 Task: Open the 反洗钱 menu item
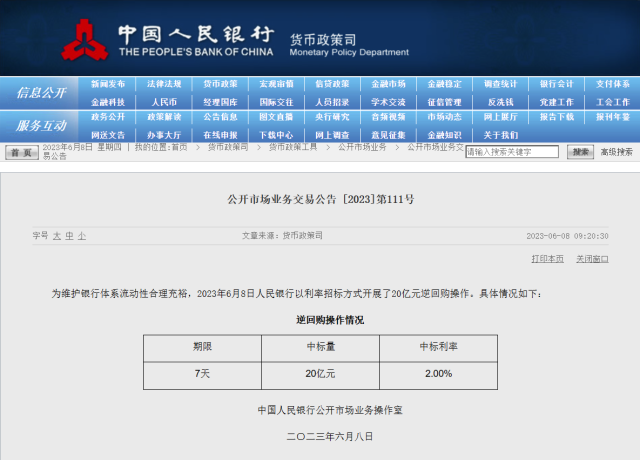pos(500,102)
